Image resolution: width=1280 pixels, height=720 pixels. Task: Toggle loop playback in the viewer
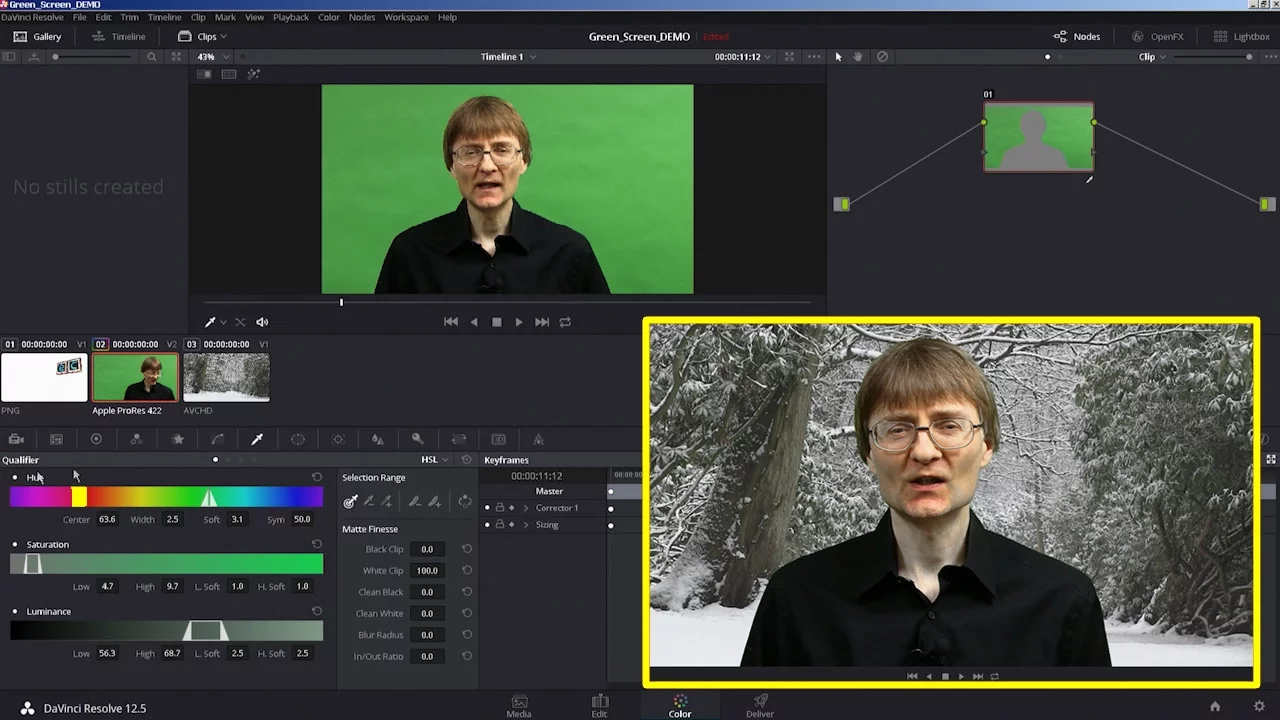click(565, 322)
